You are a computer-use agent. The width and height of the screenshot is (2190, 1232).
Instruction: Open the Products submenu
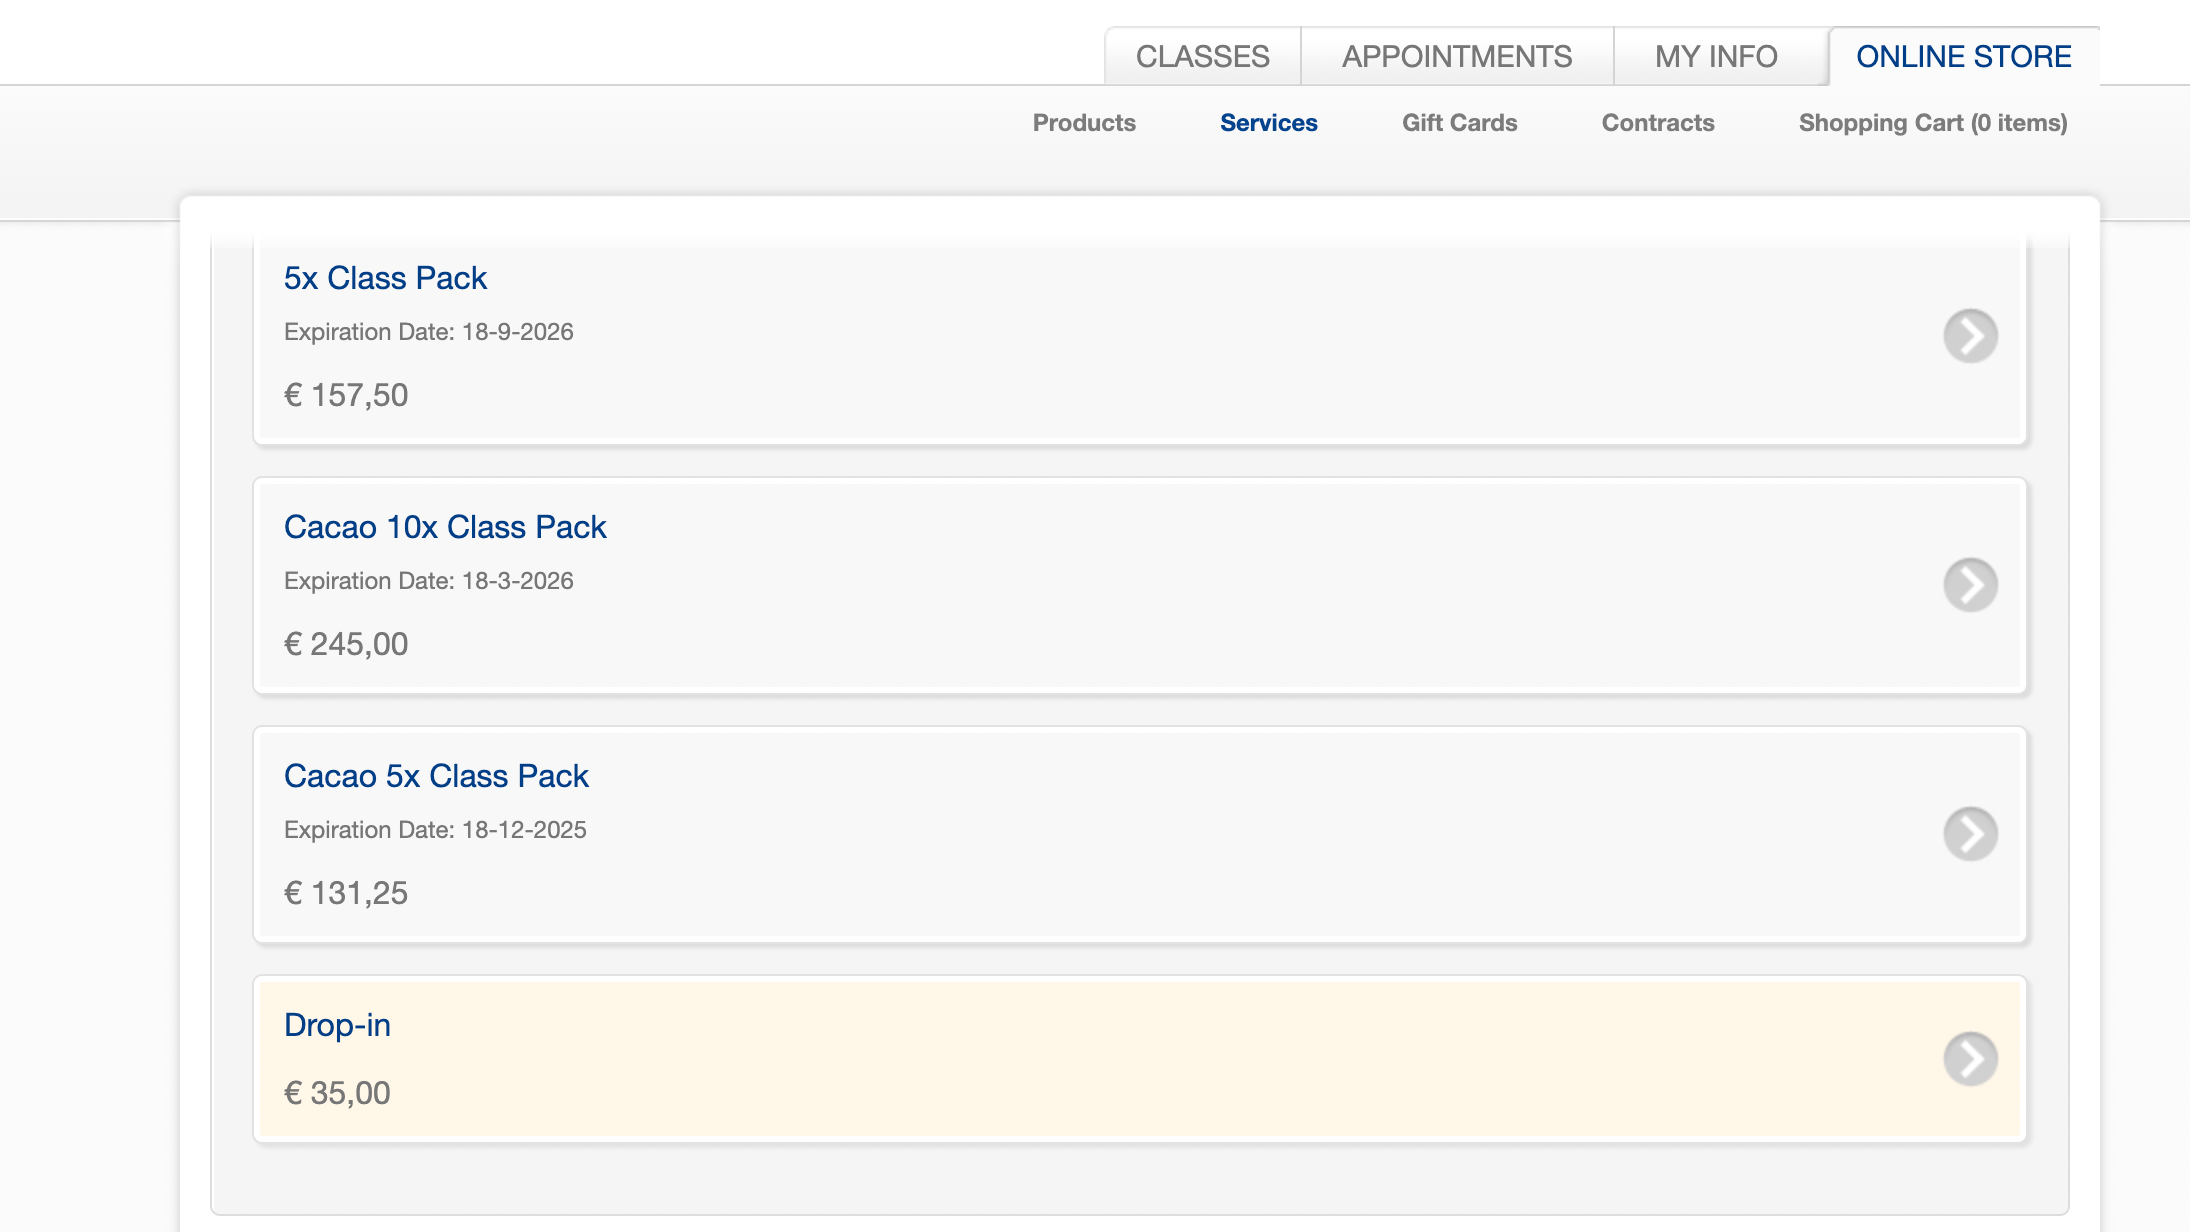click(x=1084, y=123)
